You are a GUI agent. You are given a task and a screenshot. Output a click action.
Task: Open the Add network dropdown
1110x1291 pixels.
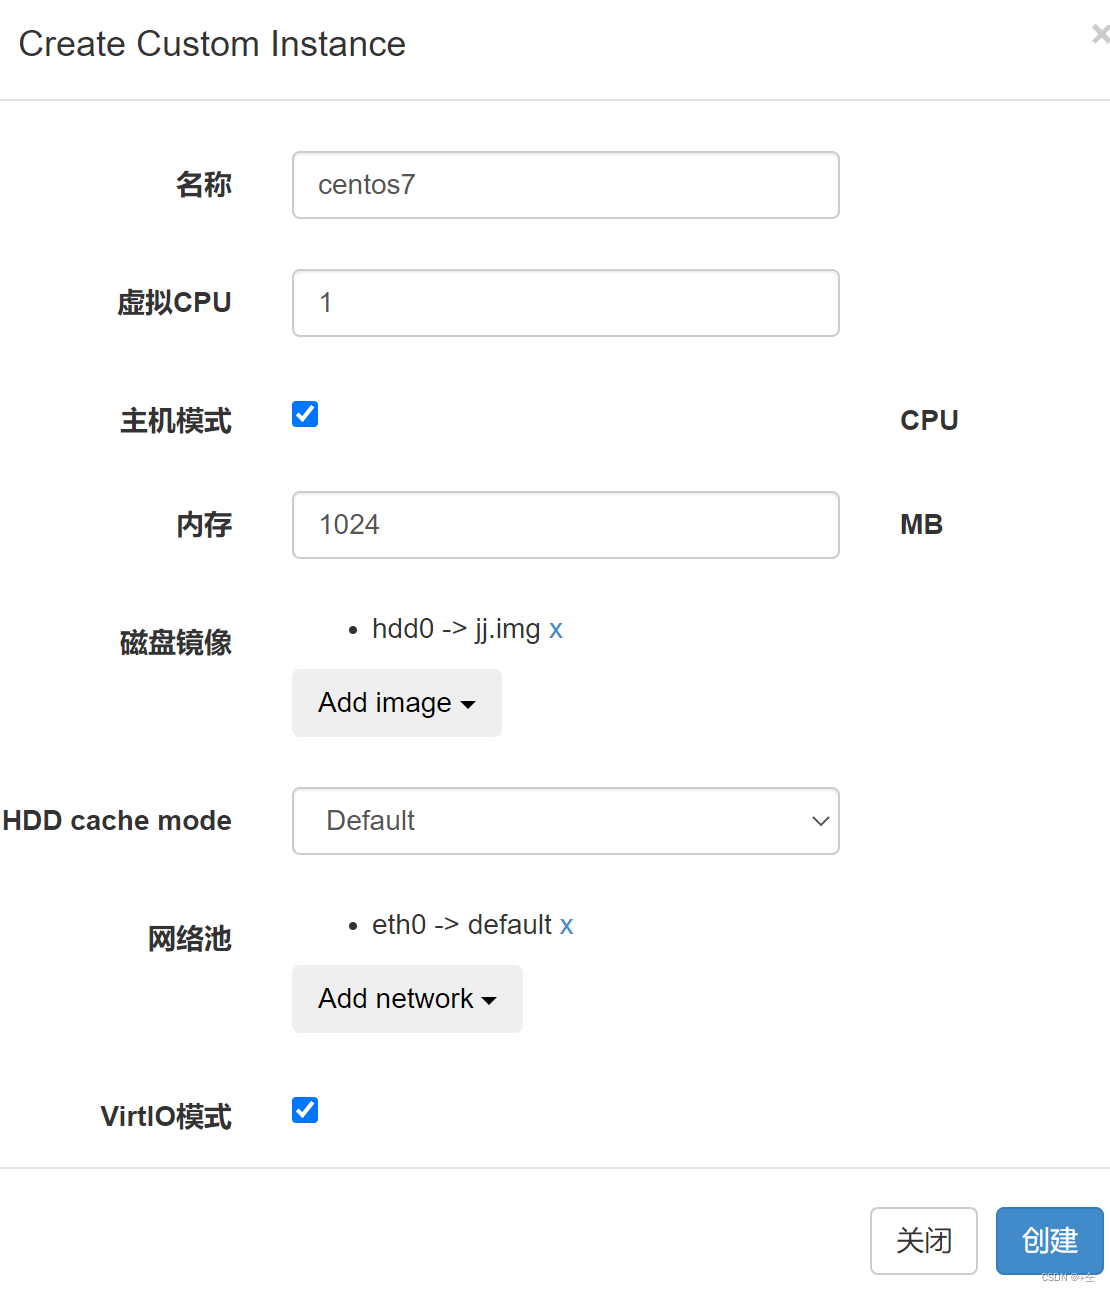(x=407, y=999)
